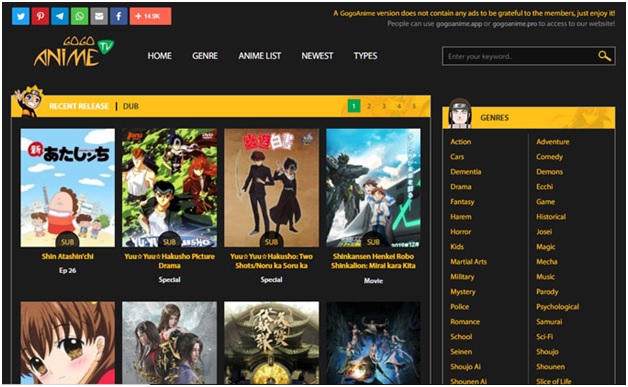
Task: Share via the Telegram icon
Action: coord(60,16)
